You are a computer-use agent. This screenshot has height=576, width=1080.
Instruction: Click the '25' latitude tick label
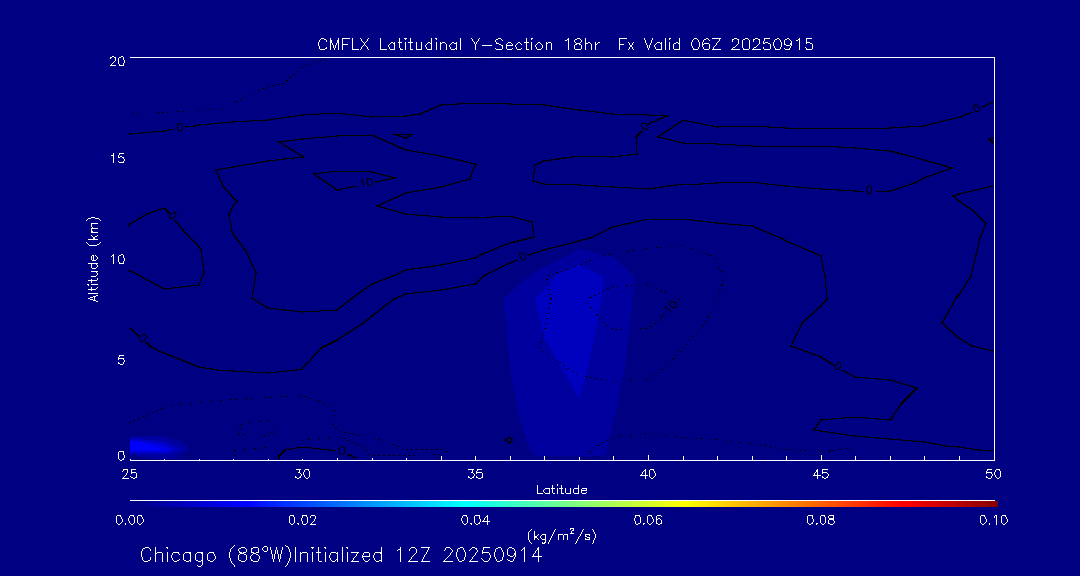[x=129, y=473]
